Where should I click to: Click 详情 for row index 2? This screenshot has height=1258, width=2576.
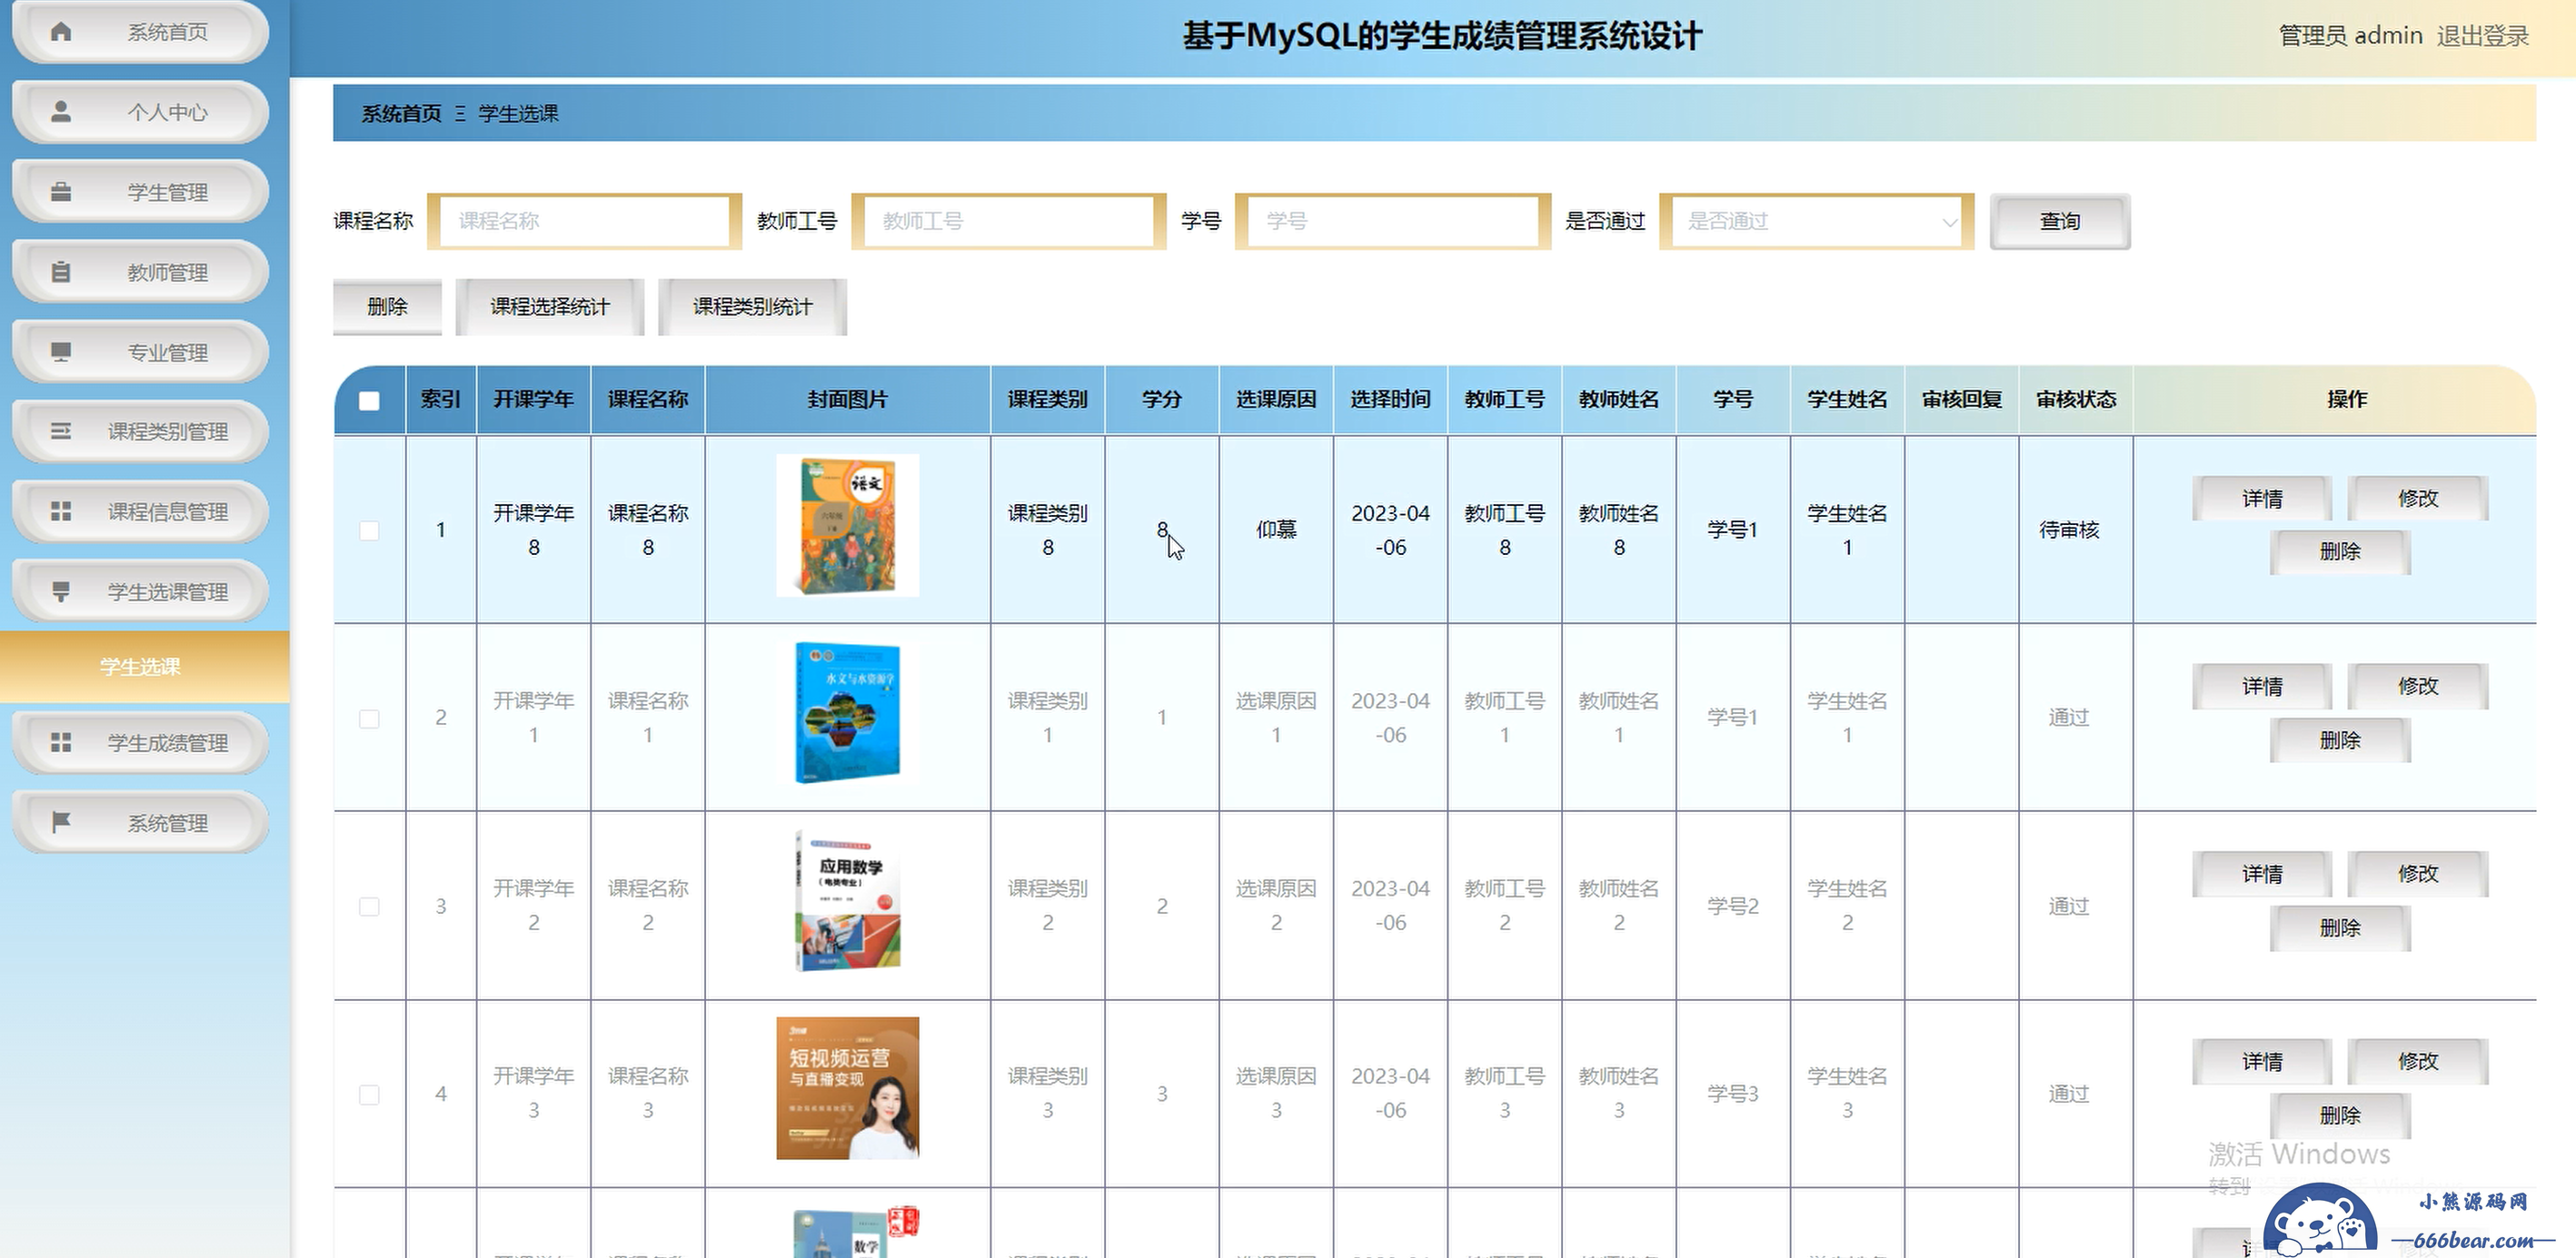[2262, 686]
